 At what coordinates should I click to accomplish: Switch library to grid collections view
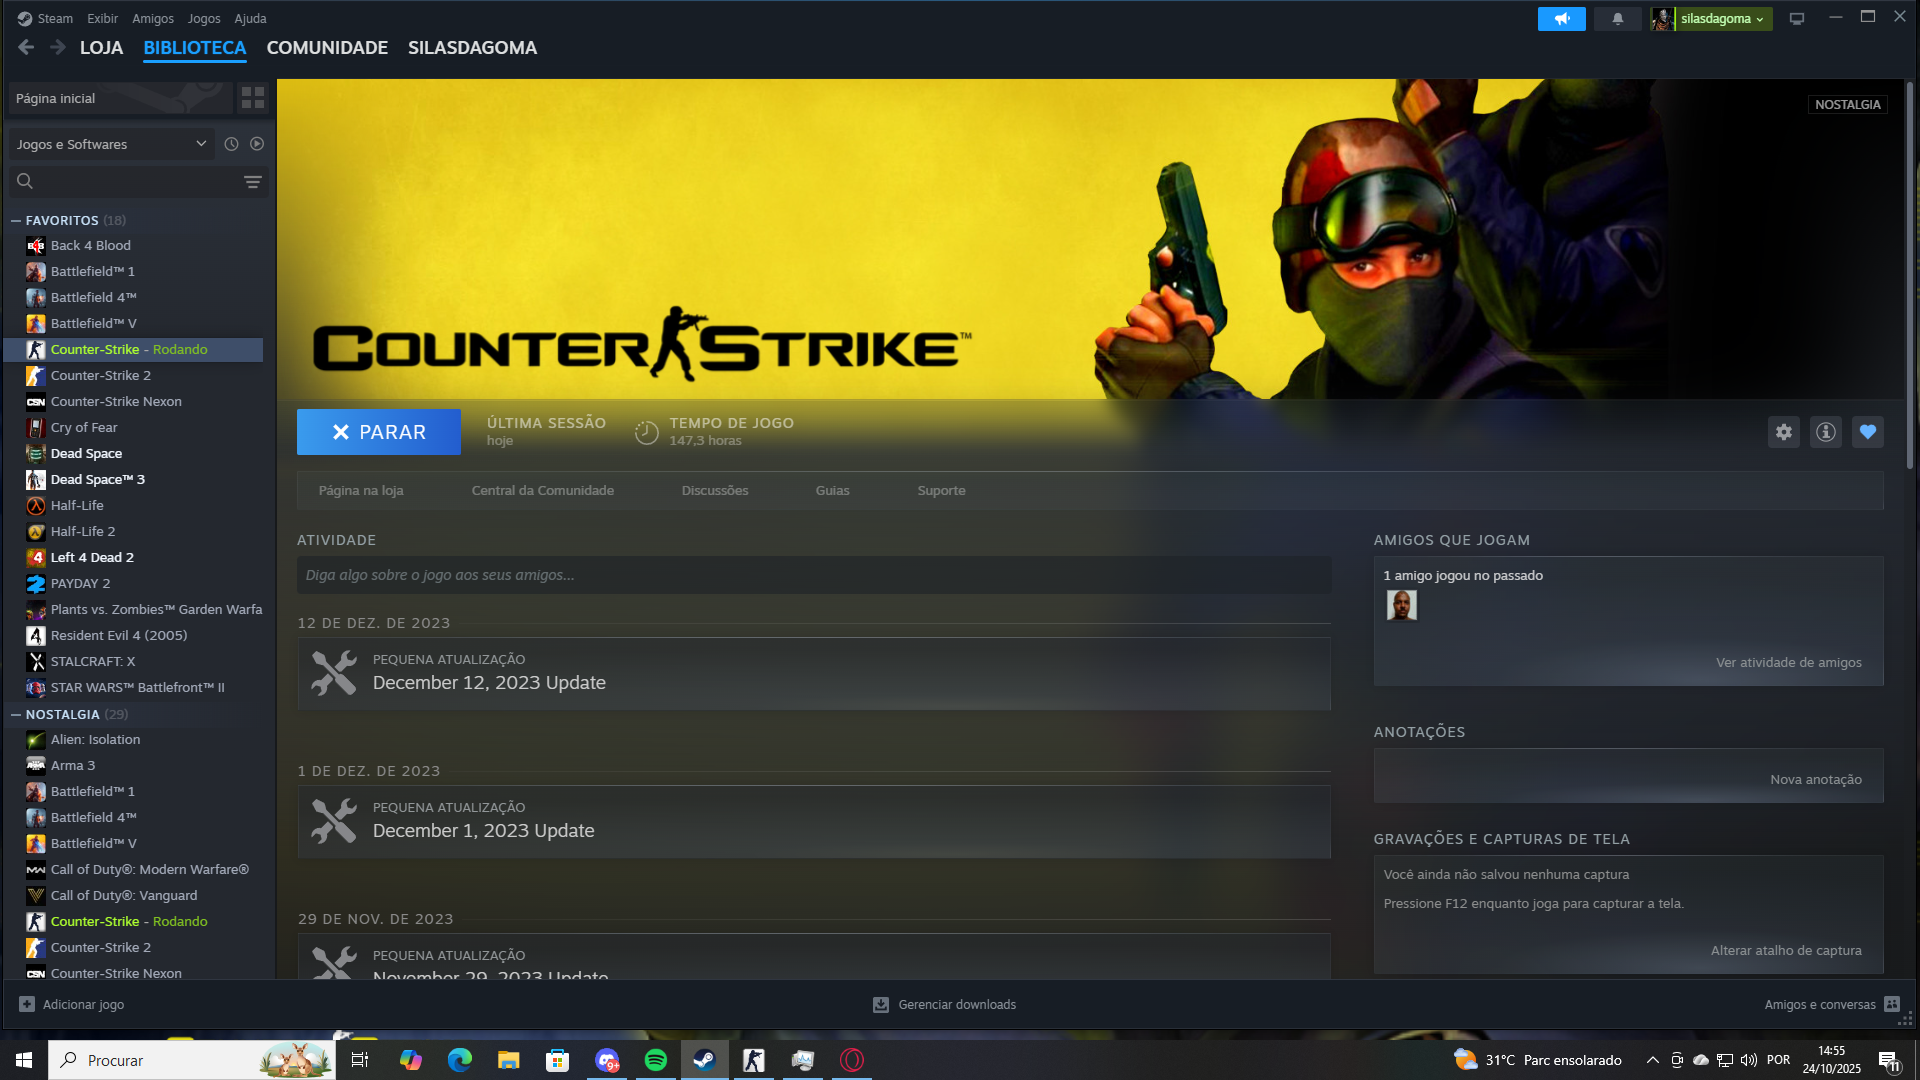tap(253, 98)
